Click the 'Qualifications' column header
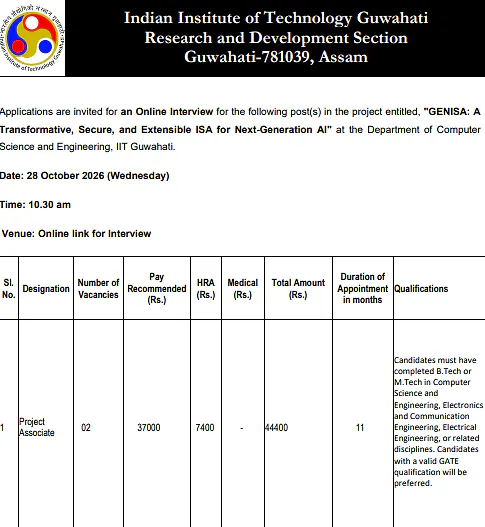This screenshot has height=527, width=485. (x=421, y=289)
